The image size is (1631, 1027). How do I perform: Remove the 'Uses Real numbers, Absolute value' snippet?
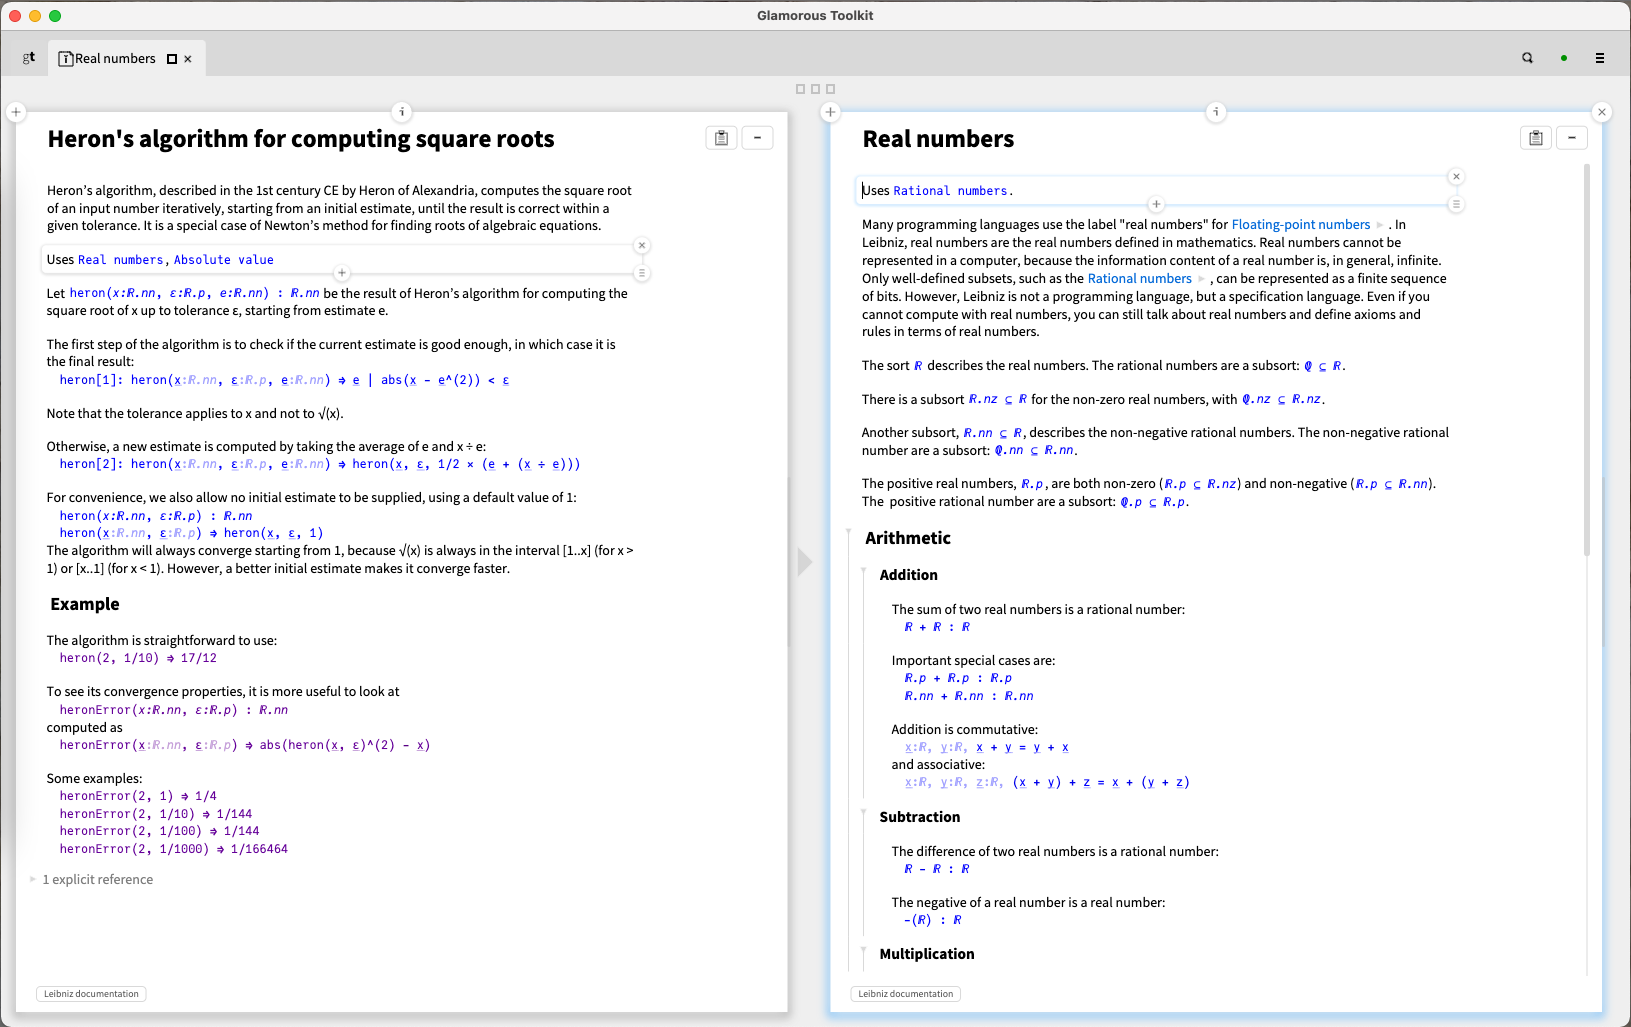(x=642, y=245)
